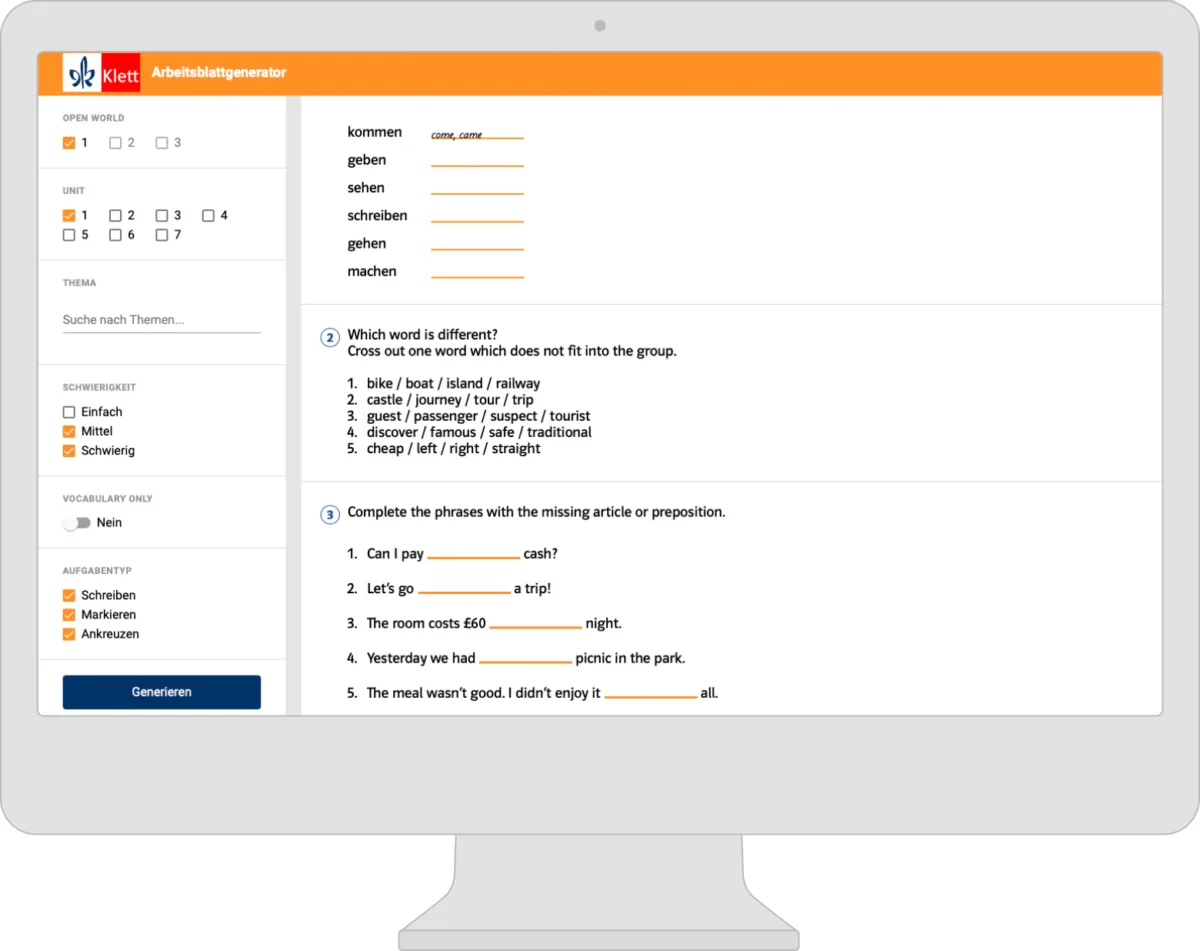
Task: Uncheck Schwierig difficulty option
Action: (x=69, y=451)
